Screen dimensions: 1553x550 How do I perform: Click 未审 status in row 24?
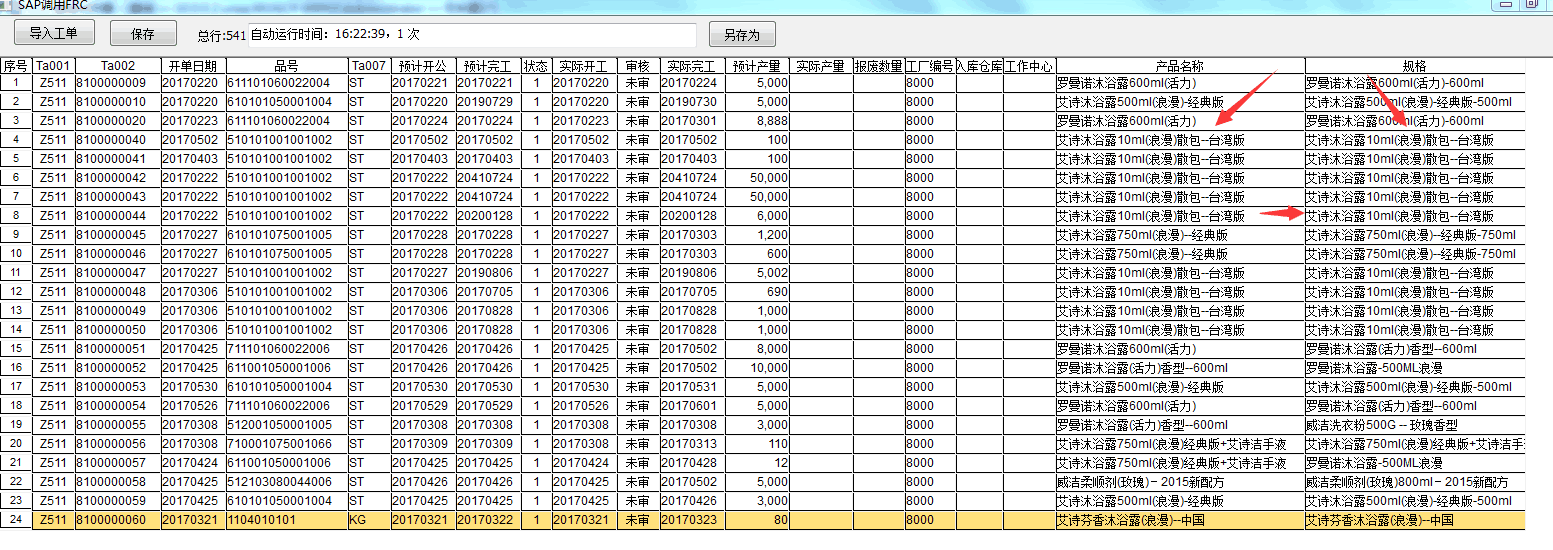pos(638,521)
